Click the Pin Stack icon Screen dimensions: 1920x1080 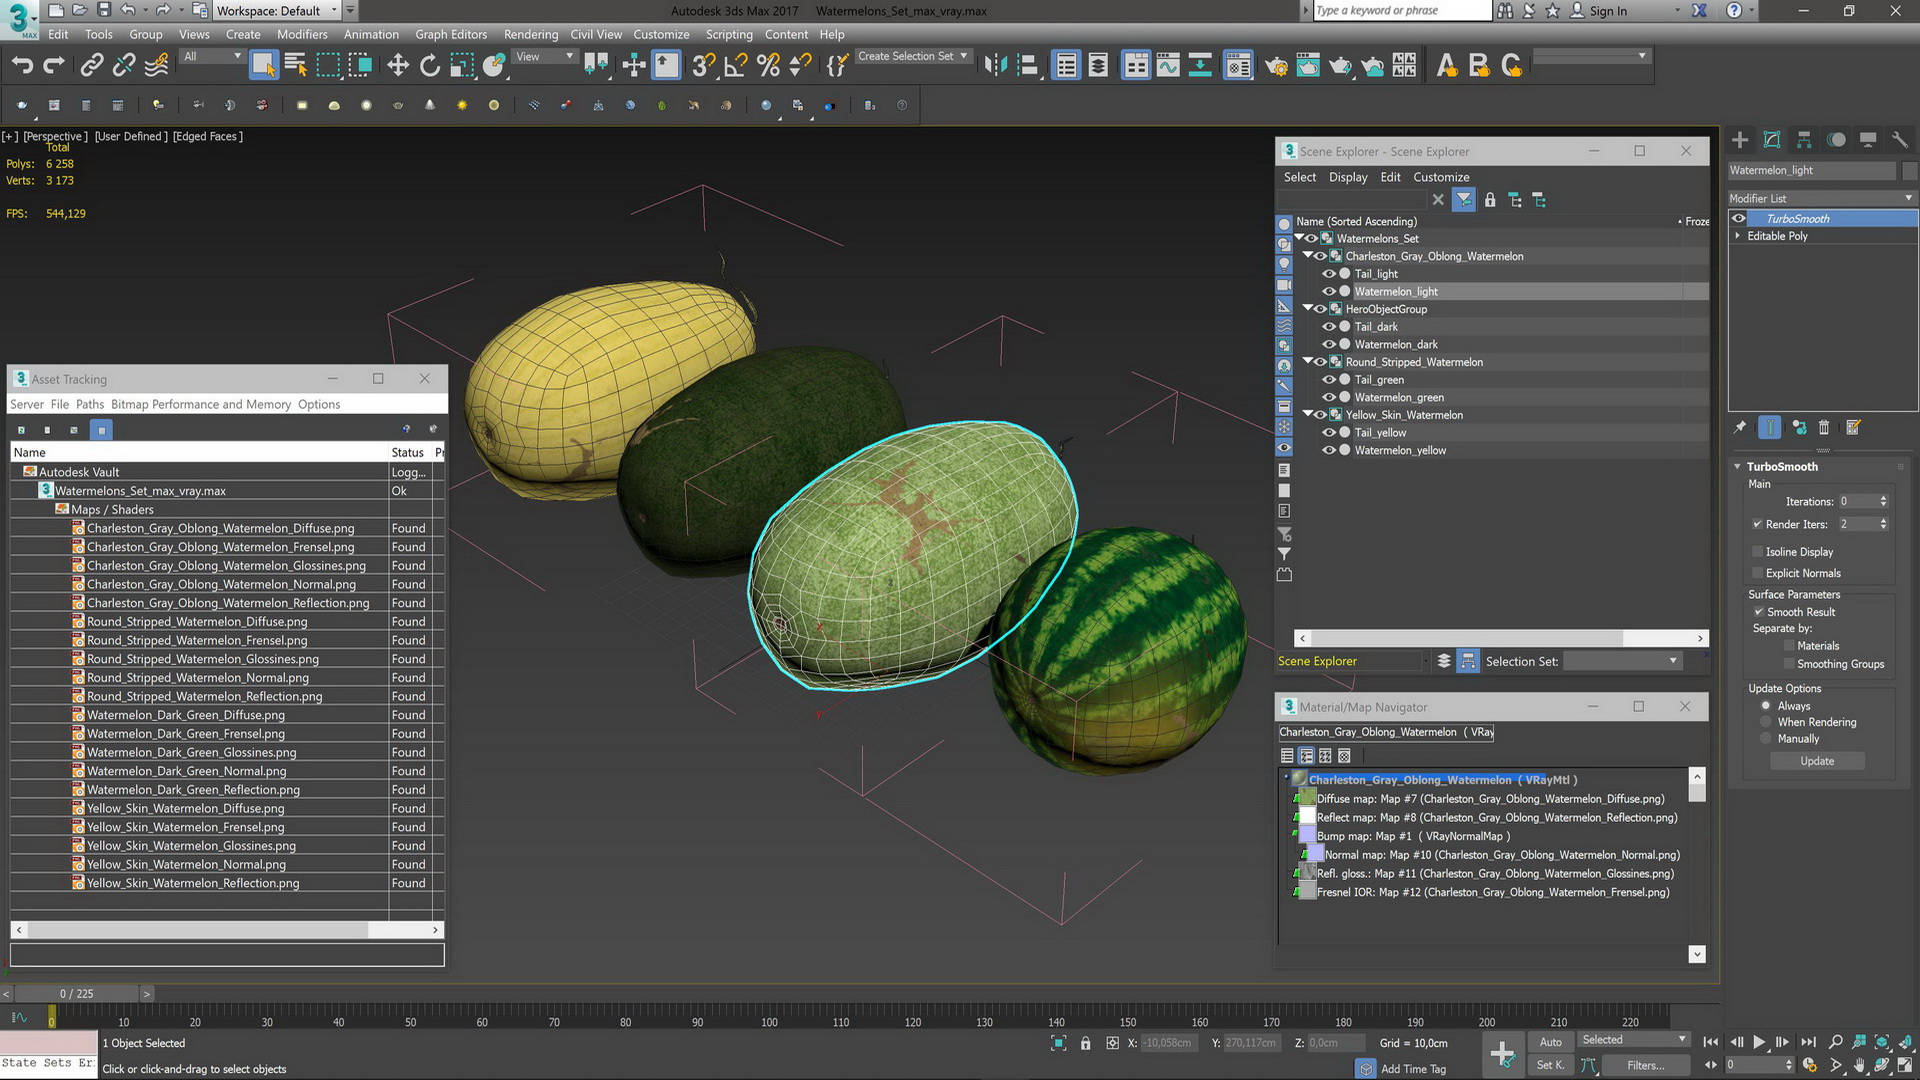pos(1740,427)
